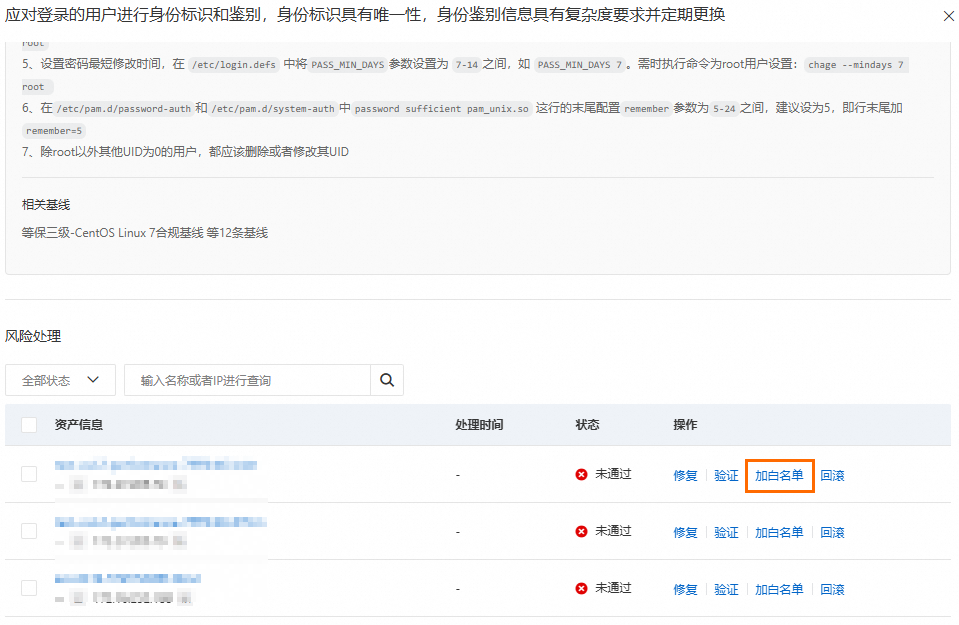
Task: Click 加白名单 in the first asset row
Action: [779, 475]
